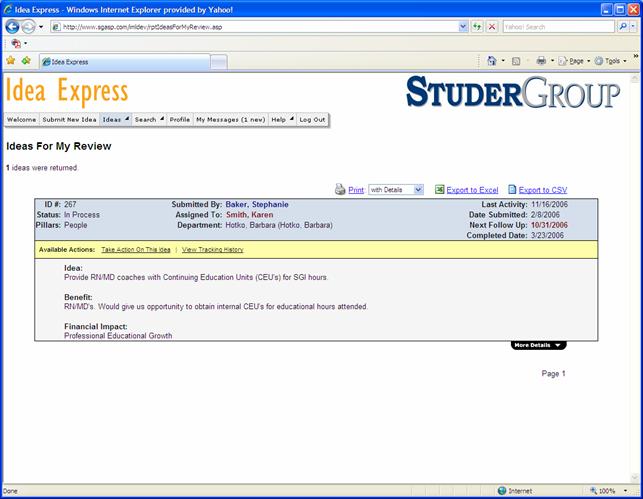The image size is (643, 499).
Task: Click the Welcome menu item
Action: coord(21,120)
